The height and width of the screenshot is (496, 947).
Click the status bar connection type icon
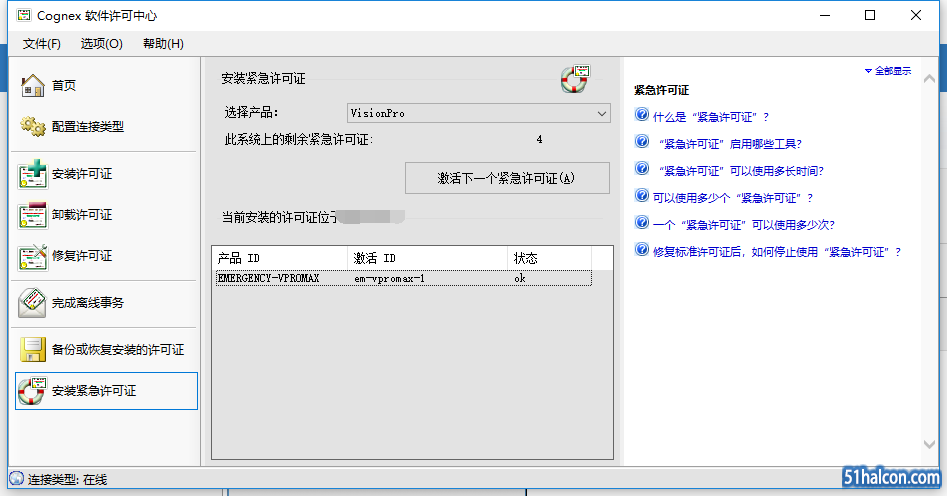(17, 478)
